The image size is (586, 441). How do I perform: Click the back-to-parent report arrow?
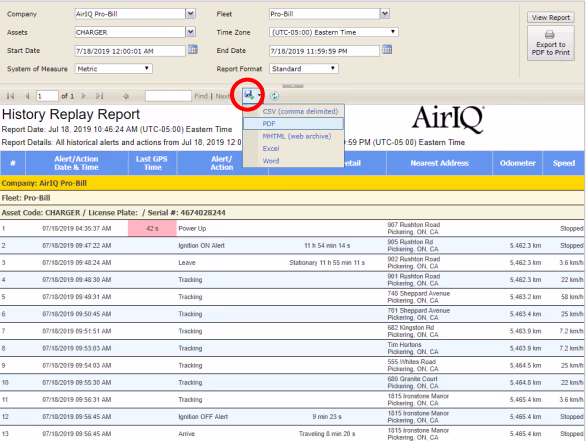[126, 96]
